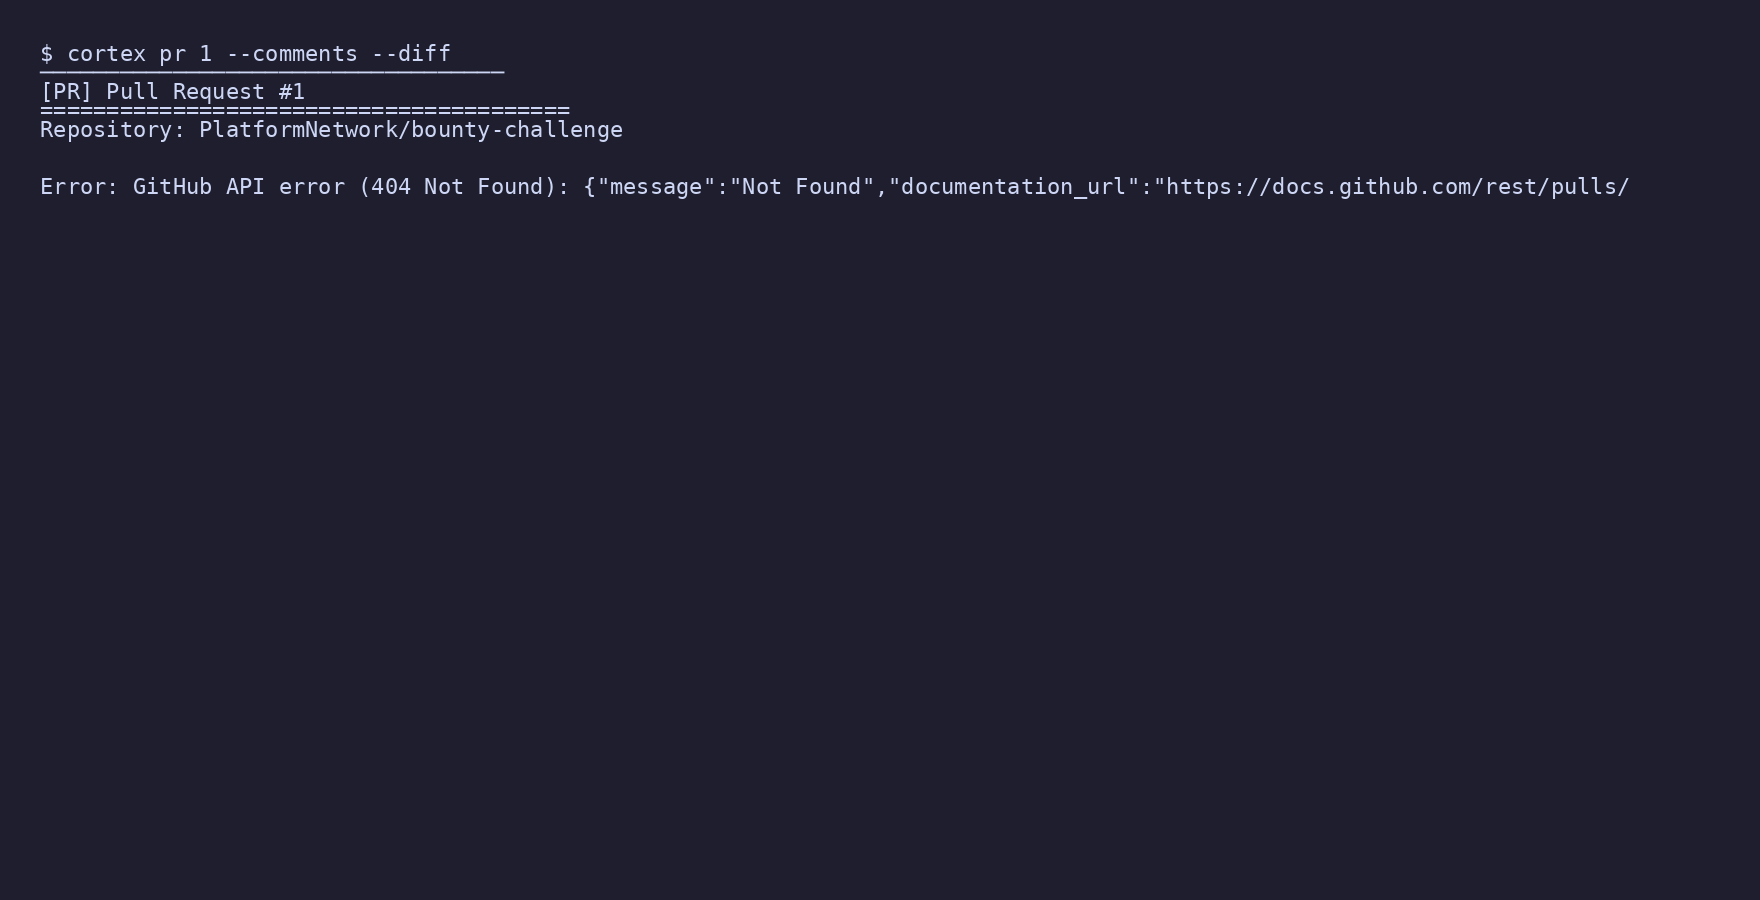Select the "cortex" command word
The image size is (1760, 900).
106,54
